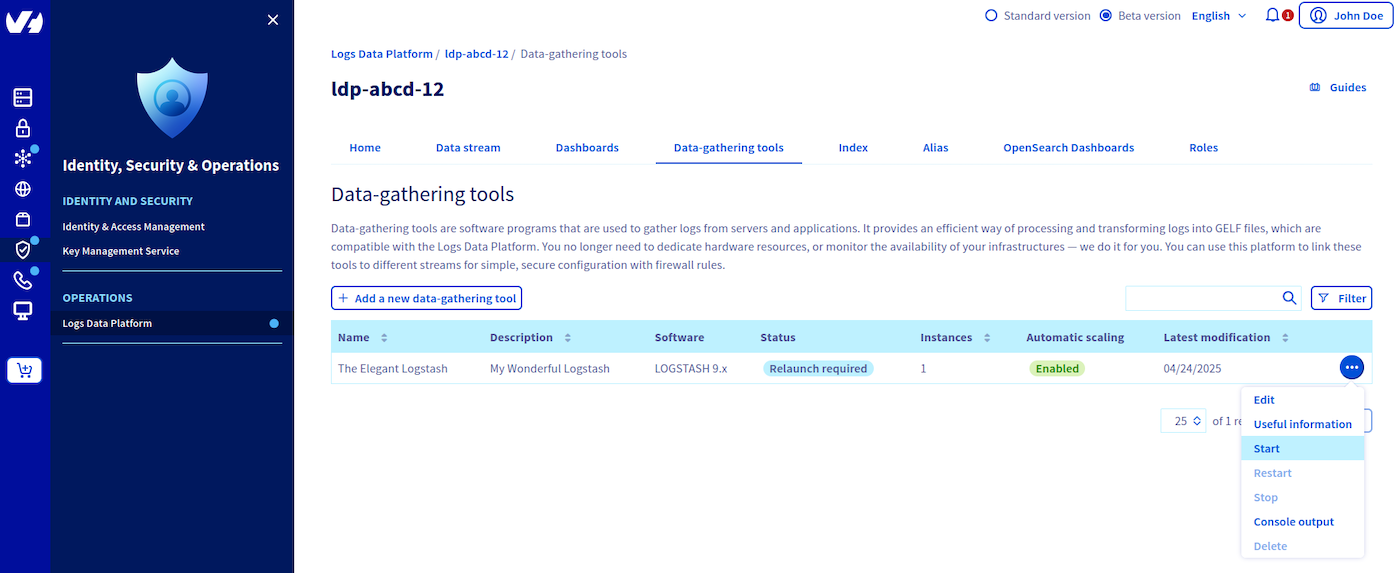
Task: Select the phone icon in sidebar
Action: [23, 280]
